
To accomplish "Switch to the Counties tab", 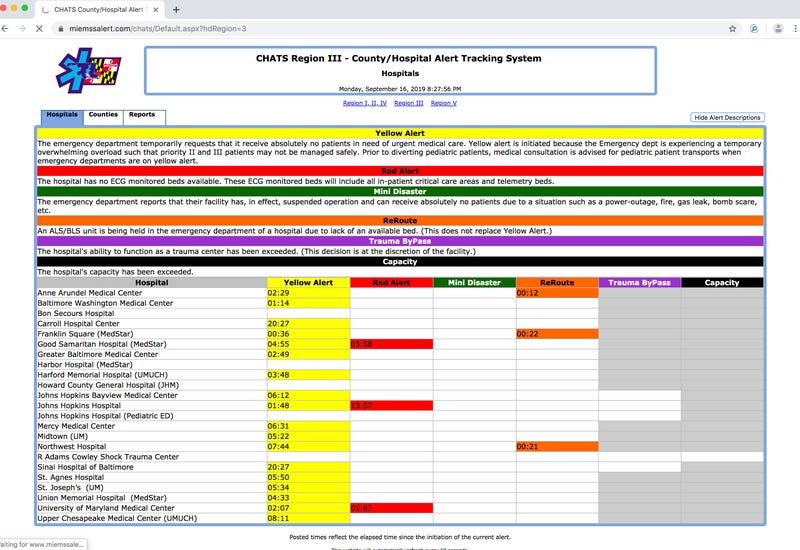I will 103,117.
